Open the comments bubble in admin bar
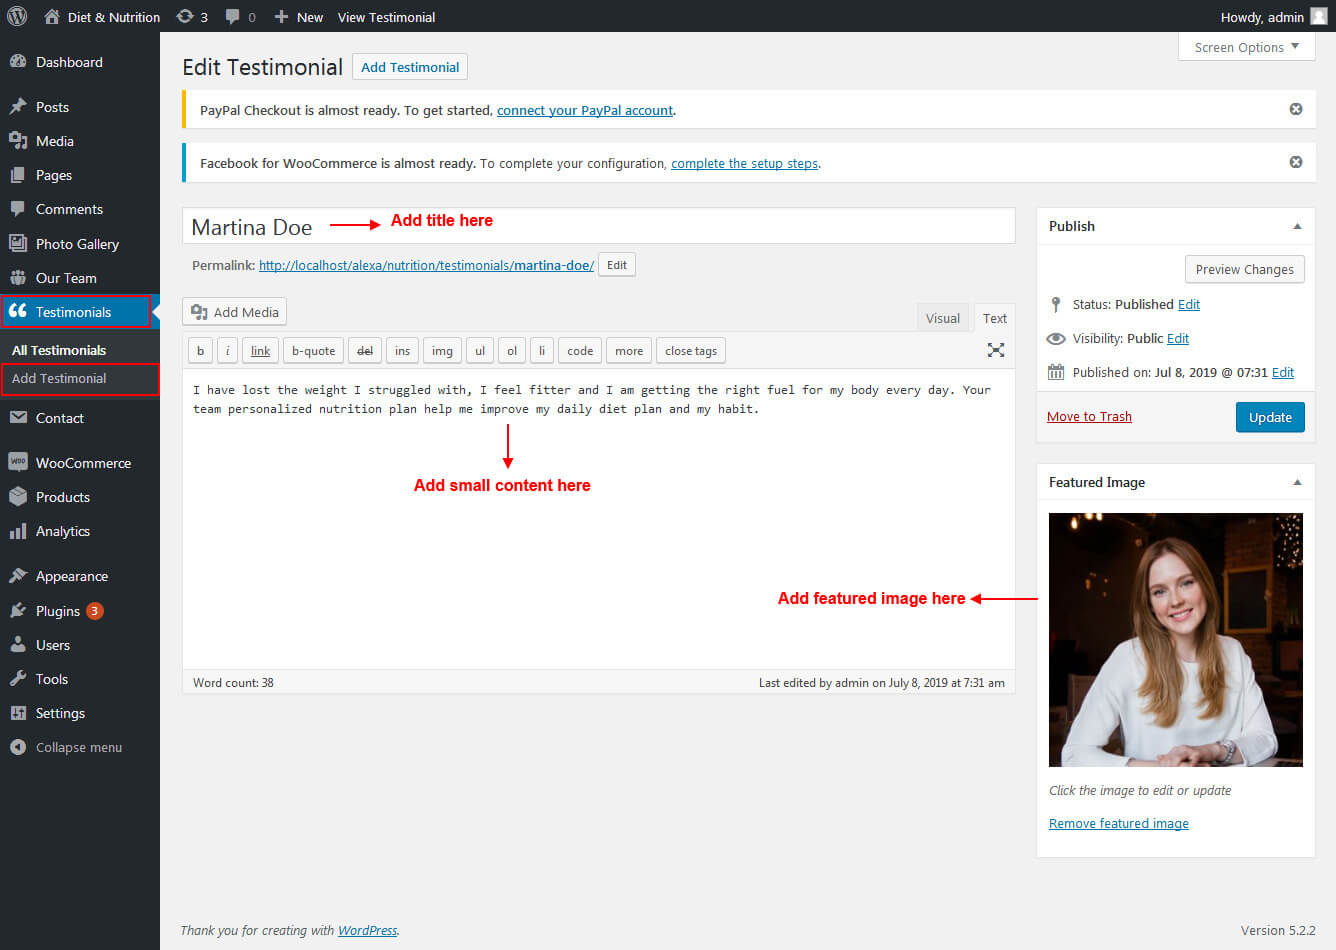This screenshot has height=950, width=1336. [240, 17]
